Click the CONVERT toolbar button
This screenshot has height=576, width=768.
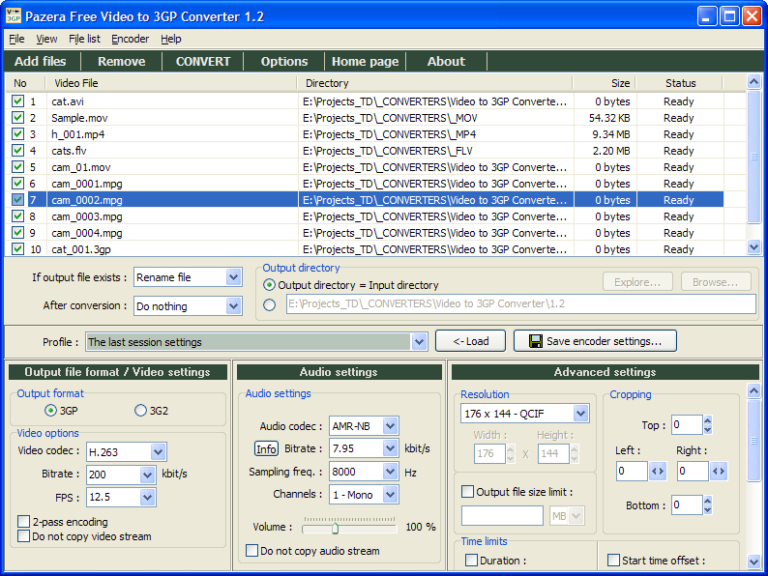(x=203, y=61)
